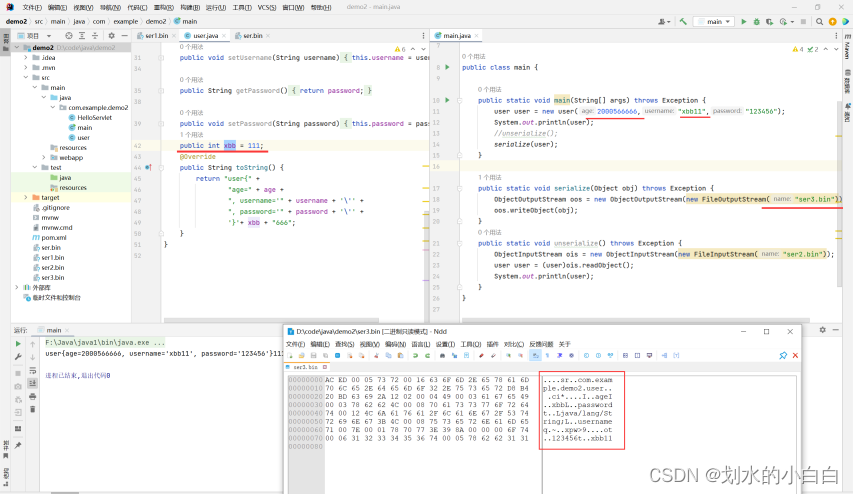Image resolution: width=853 pixels, height=494 pixels.
Task: Expand the target folder in project tree
Action: (x=26, y=197)
